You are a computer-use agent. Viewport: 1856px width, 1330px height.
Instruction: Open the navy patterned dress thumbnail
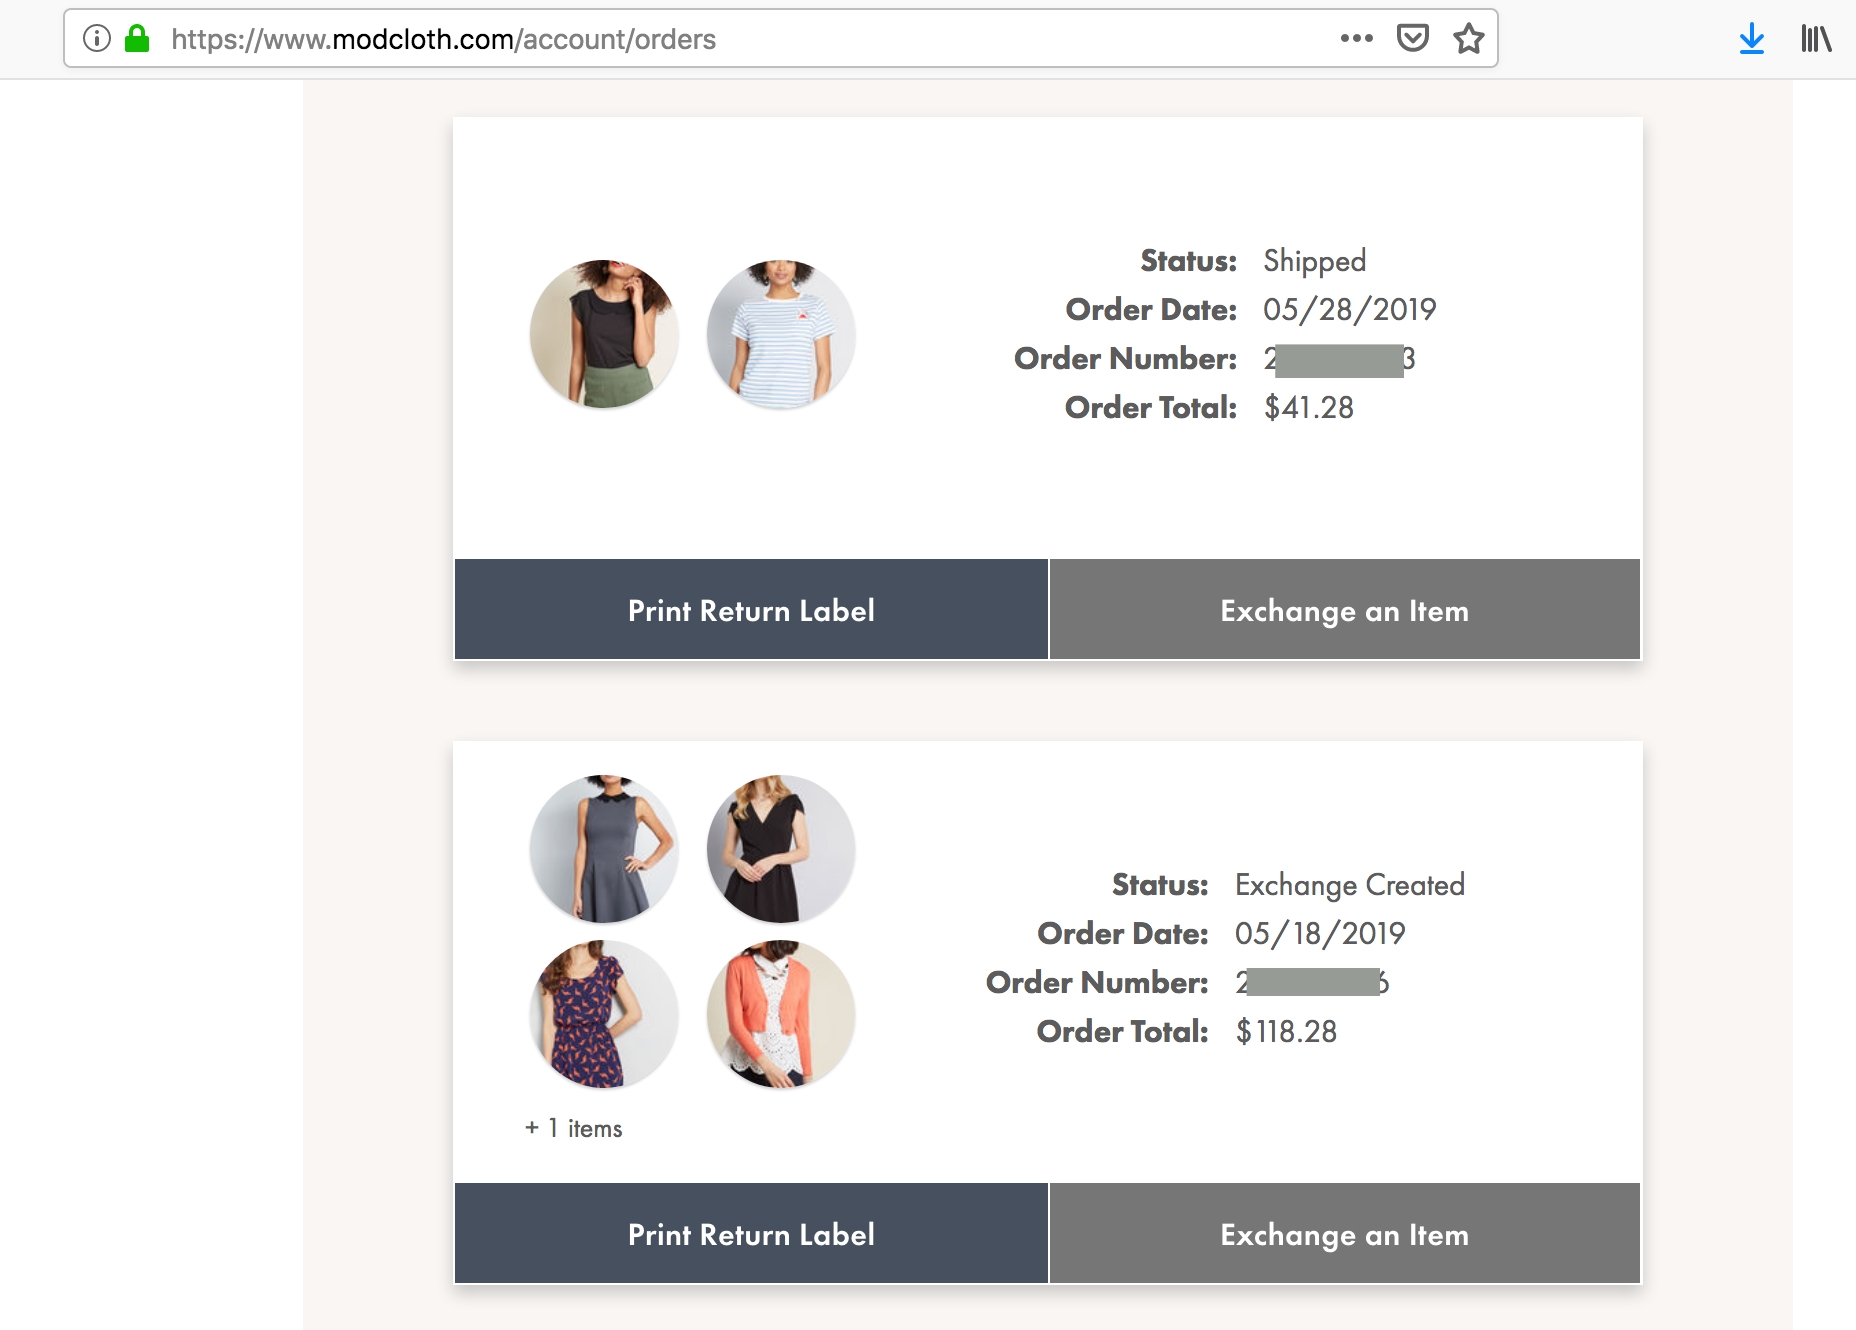604,1014
